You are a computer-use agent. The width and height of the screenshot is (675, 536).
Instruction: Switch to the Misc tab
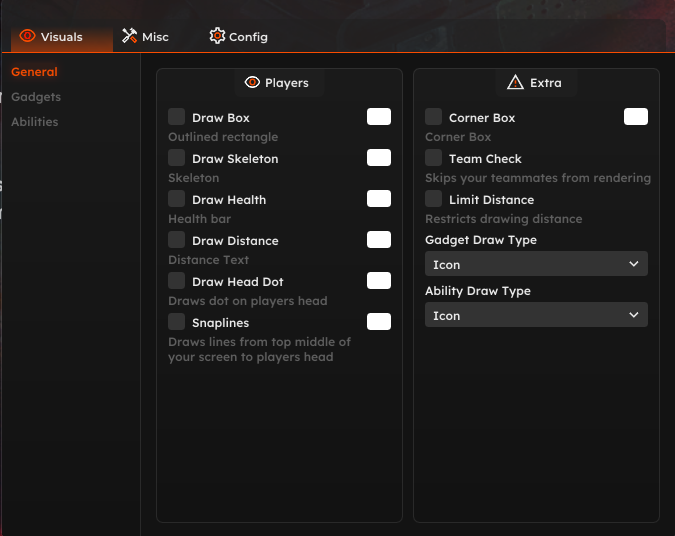[x=145, y=37]
